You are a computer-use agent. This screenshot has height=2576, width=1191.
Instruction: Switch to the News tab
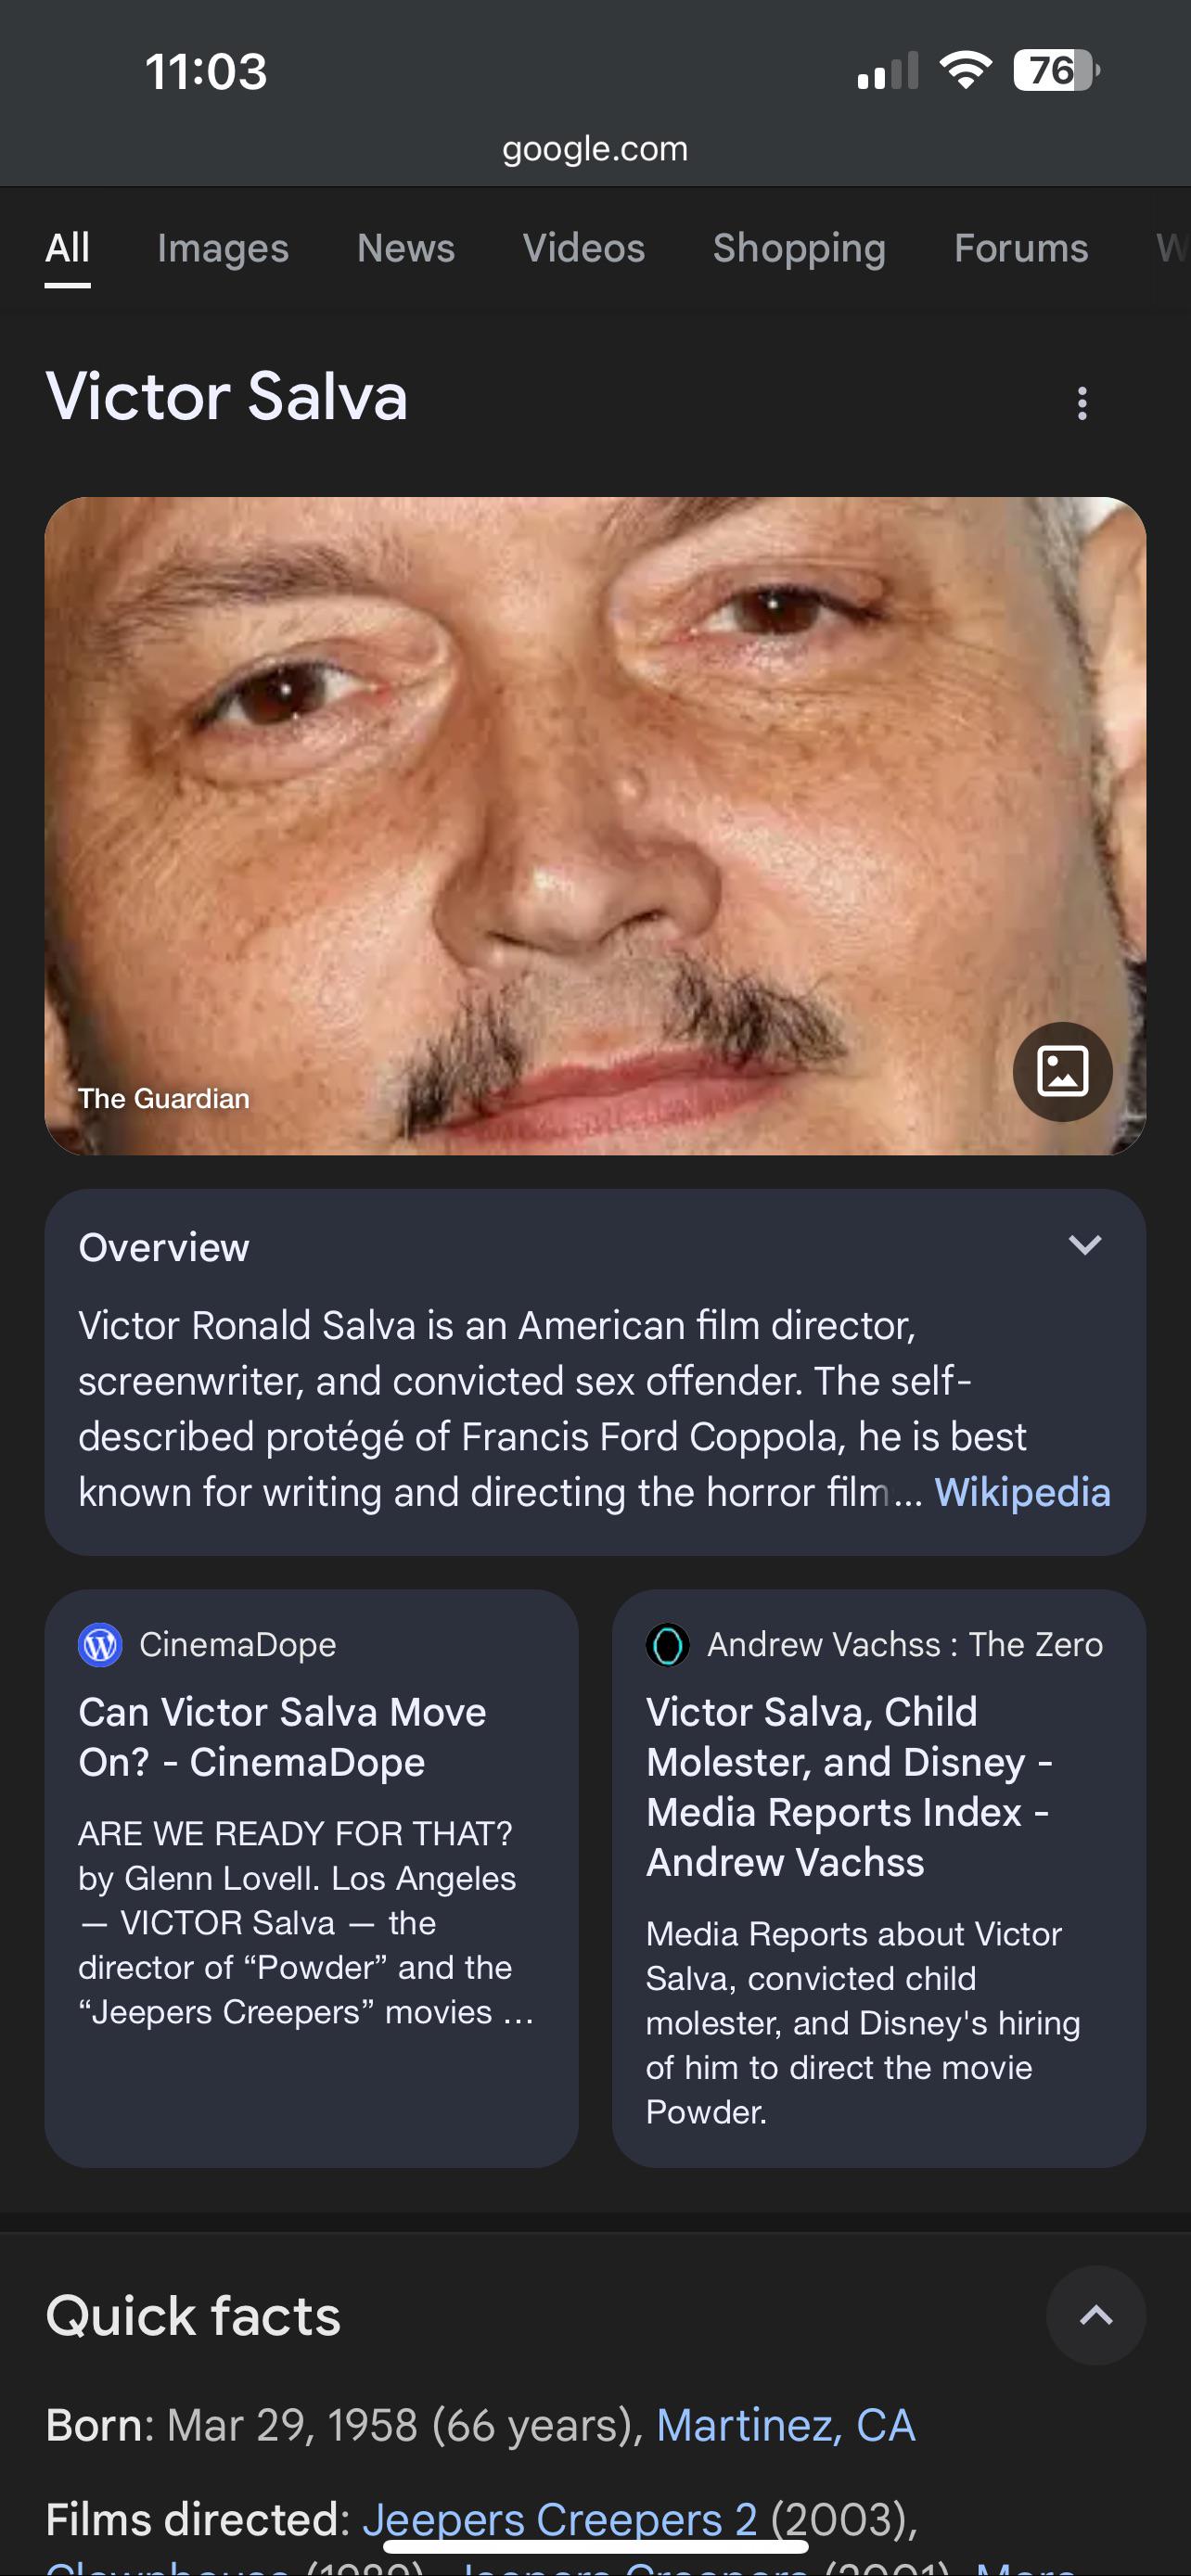(405, 248)
